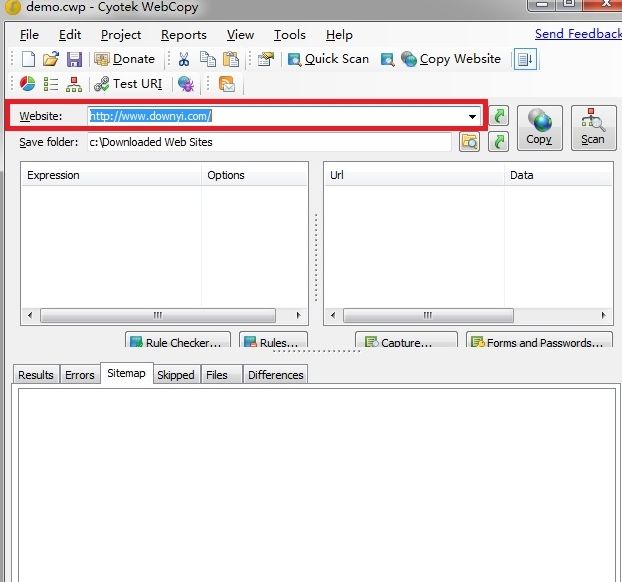The image size is (622, 582).
Task: Open Forms and Passwords
Action: 539,340
